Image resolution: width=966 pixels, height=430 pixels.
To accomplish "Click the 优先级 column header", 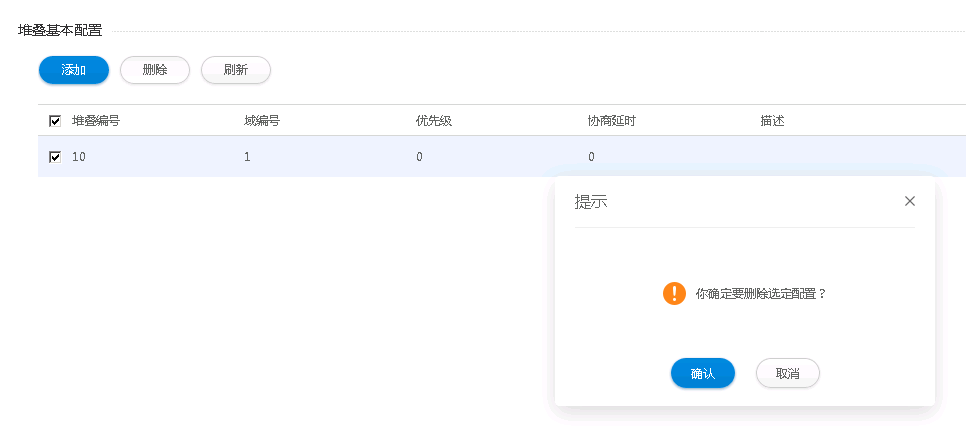I will click(x=434, y=121).
